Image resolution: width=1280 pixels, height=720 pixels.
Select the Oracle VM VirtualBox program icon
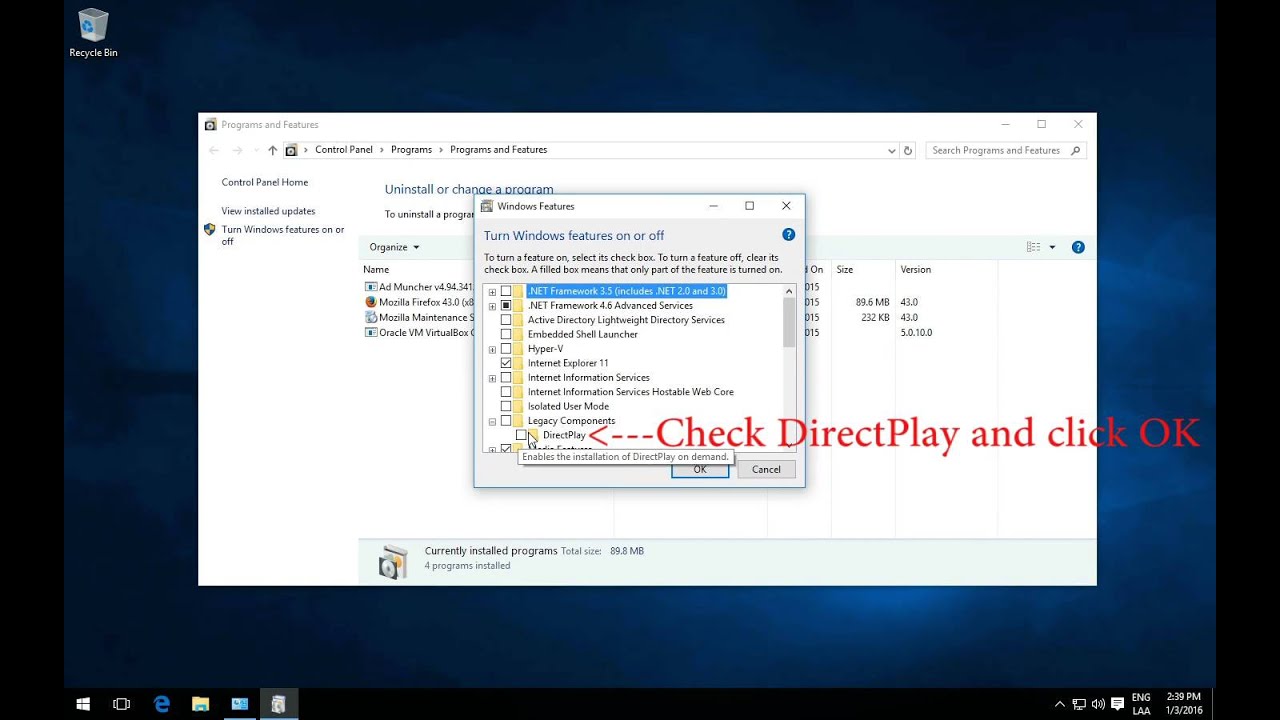(x=370, y=333)
